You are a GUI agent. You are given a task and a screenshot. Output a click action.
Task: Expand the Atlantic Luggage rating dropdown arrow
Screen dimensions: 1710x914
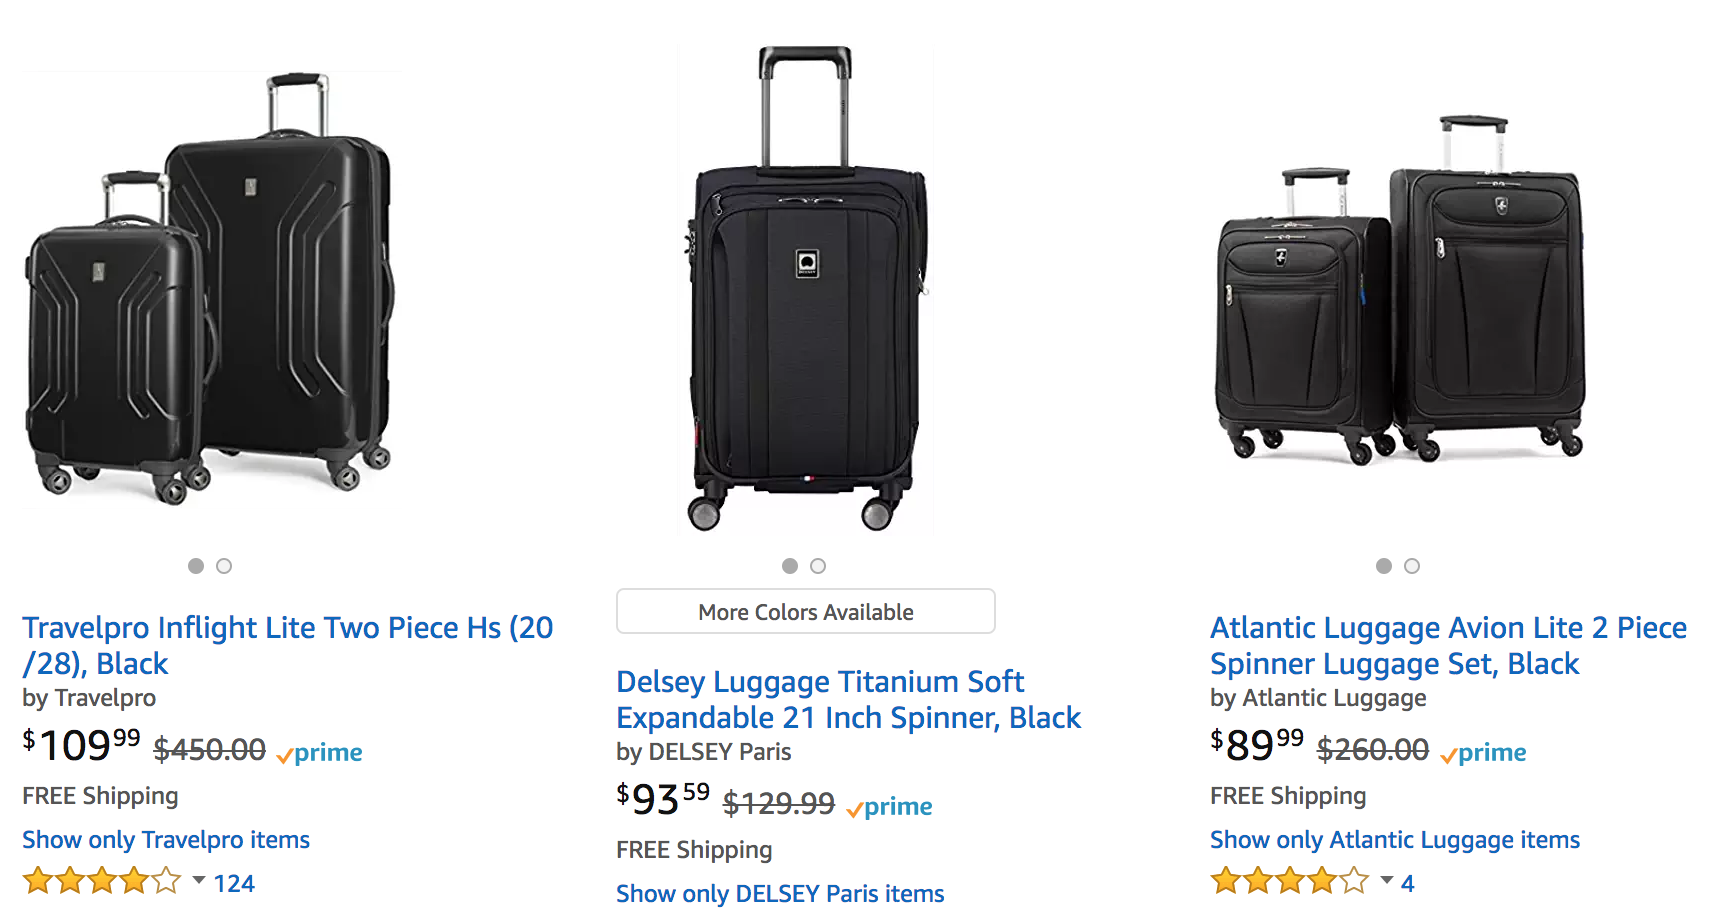[x=1387, y=881]
